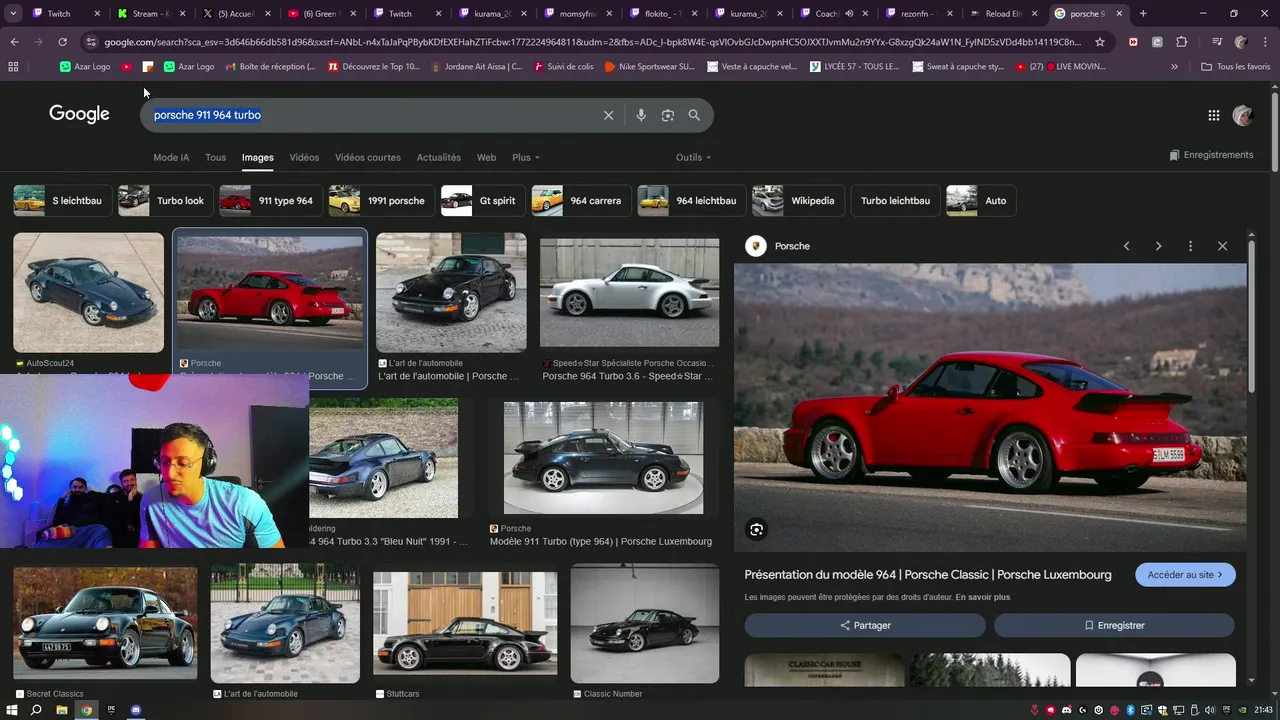Open Chrome menu three dots
This screenshot has height=720, width=1280.
point(1265,42)
